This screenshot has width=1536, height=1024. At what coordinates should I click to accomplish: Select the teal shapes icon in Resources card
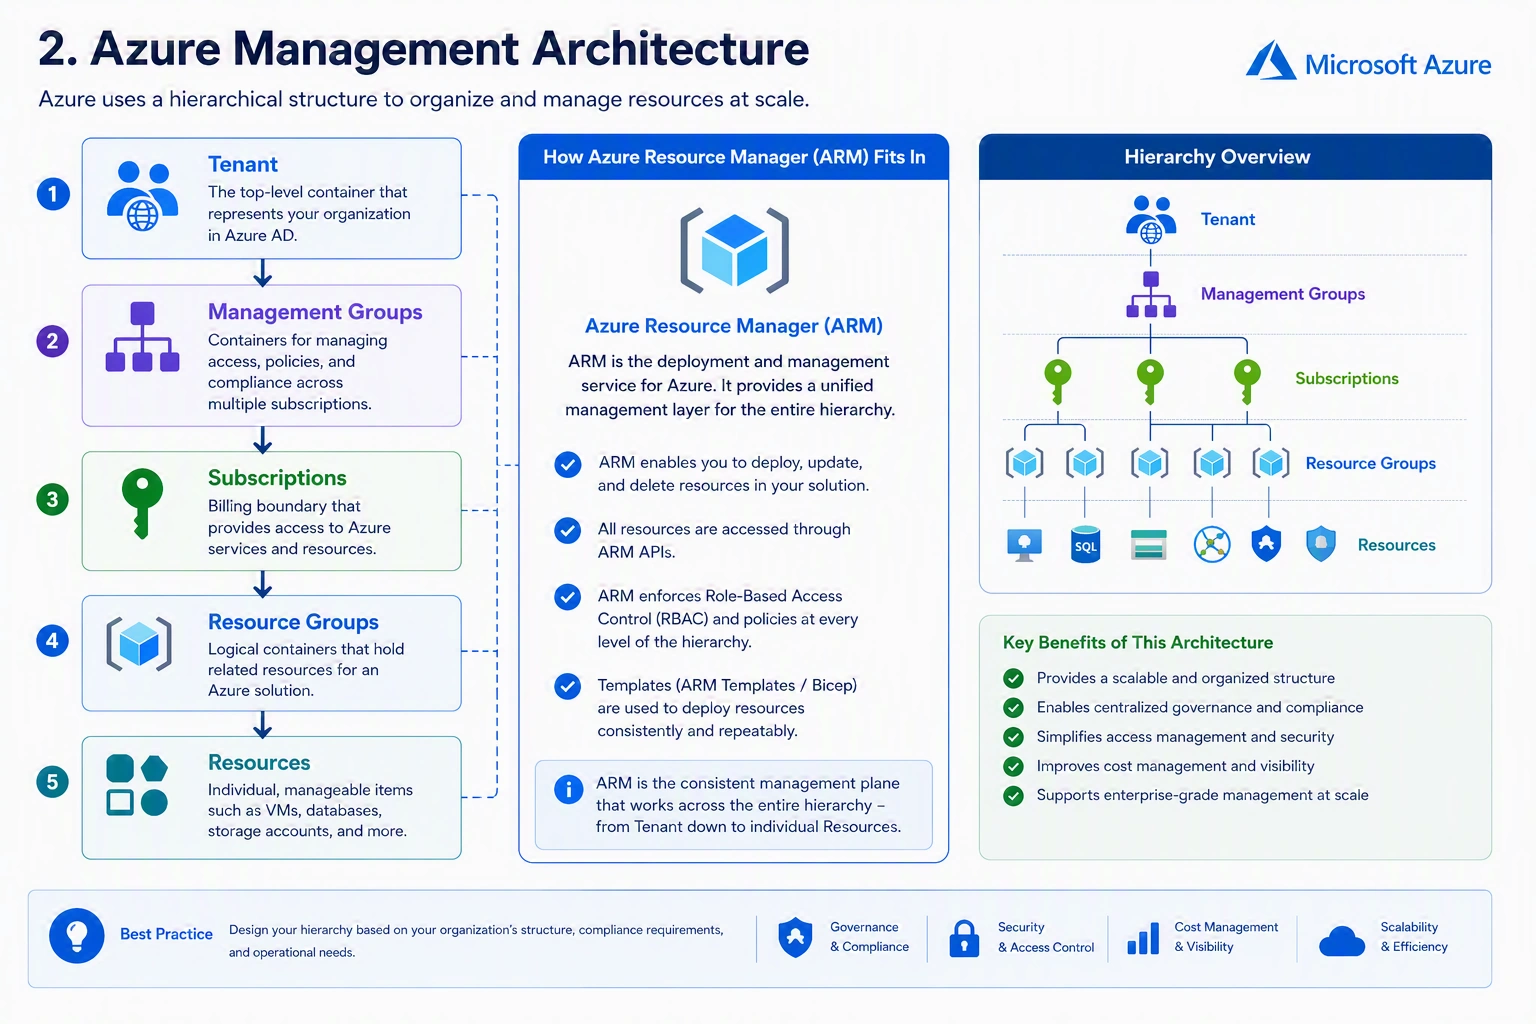point(137,785)
